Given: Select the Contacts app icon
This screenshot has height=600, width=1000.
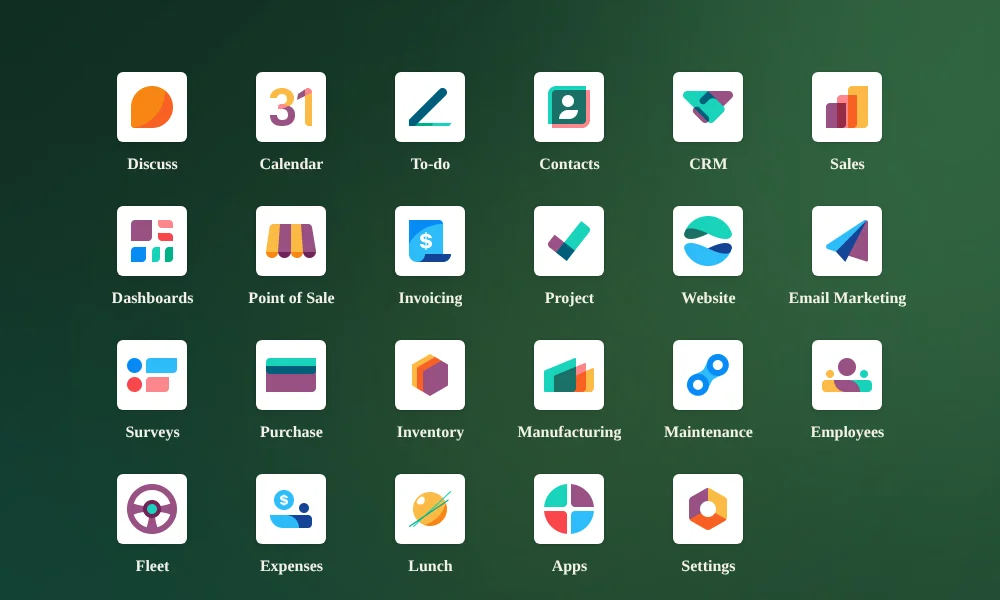Looking at the screenshot, I should tap(569, 107).
